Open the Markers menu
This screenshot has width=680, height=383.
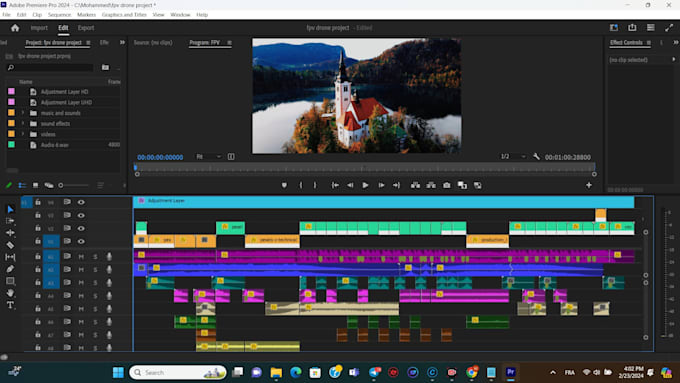pos(86,15)
